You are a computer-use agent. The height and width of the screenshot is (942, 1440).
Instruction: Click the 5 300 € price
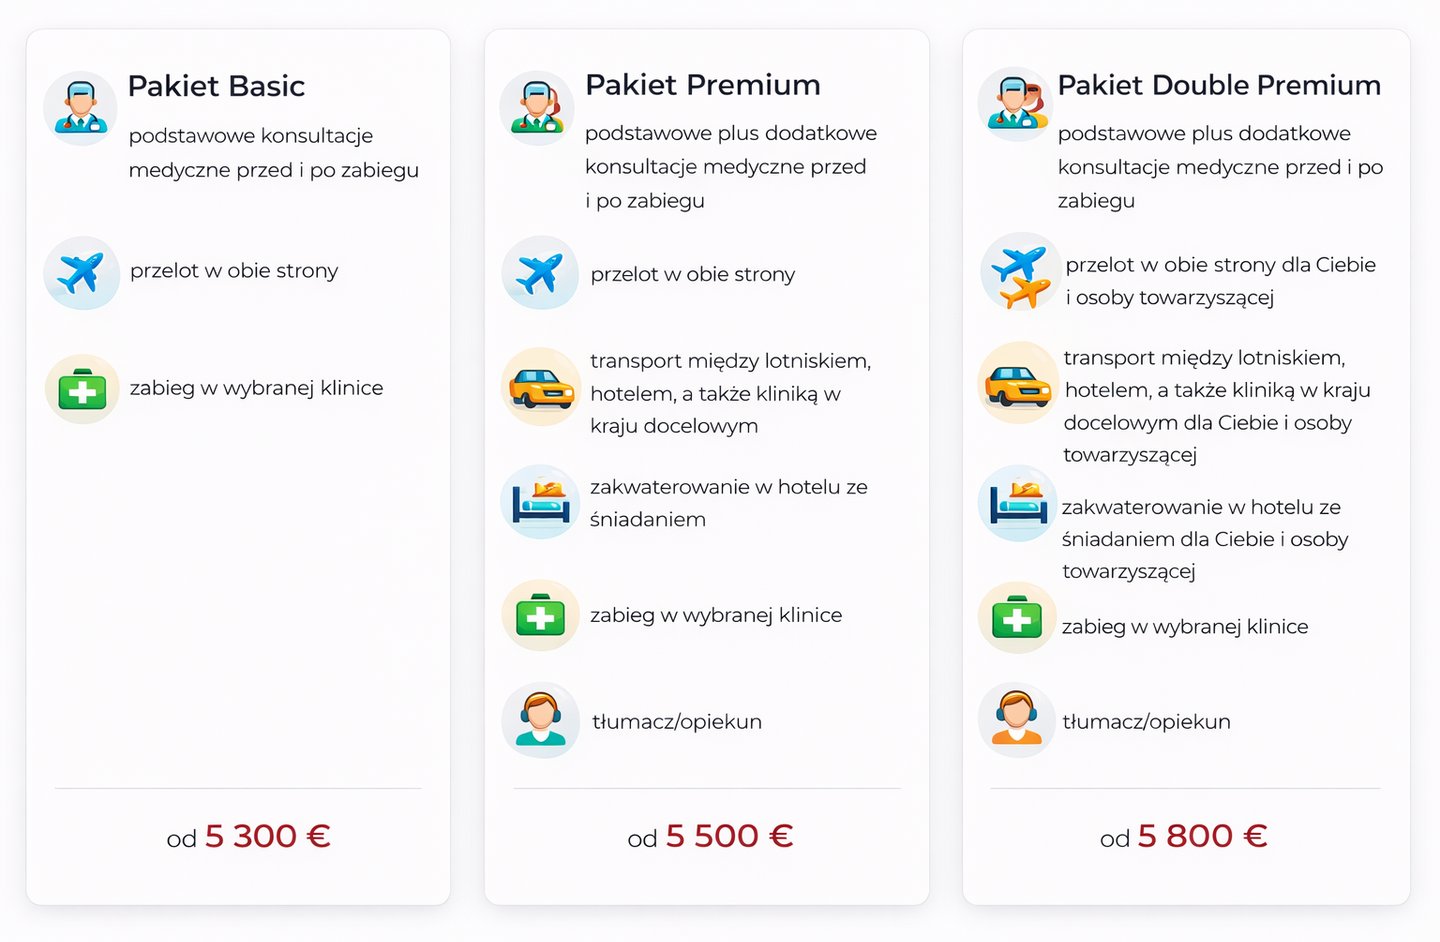click(266, 836)
